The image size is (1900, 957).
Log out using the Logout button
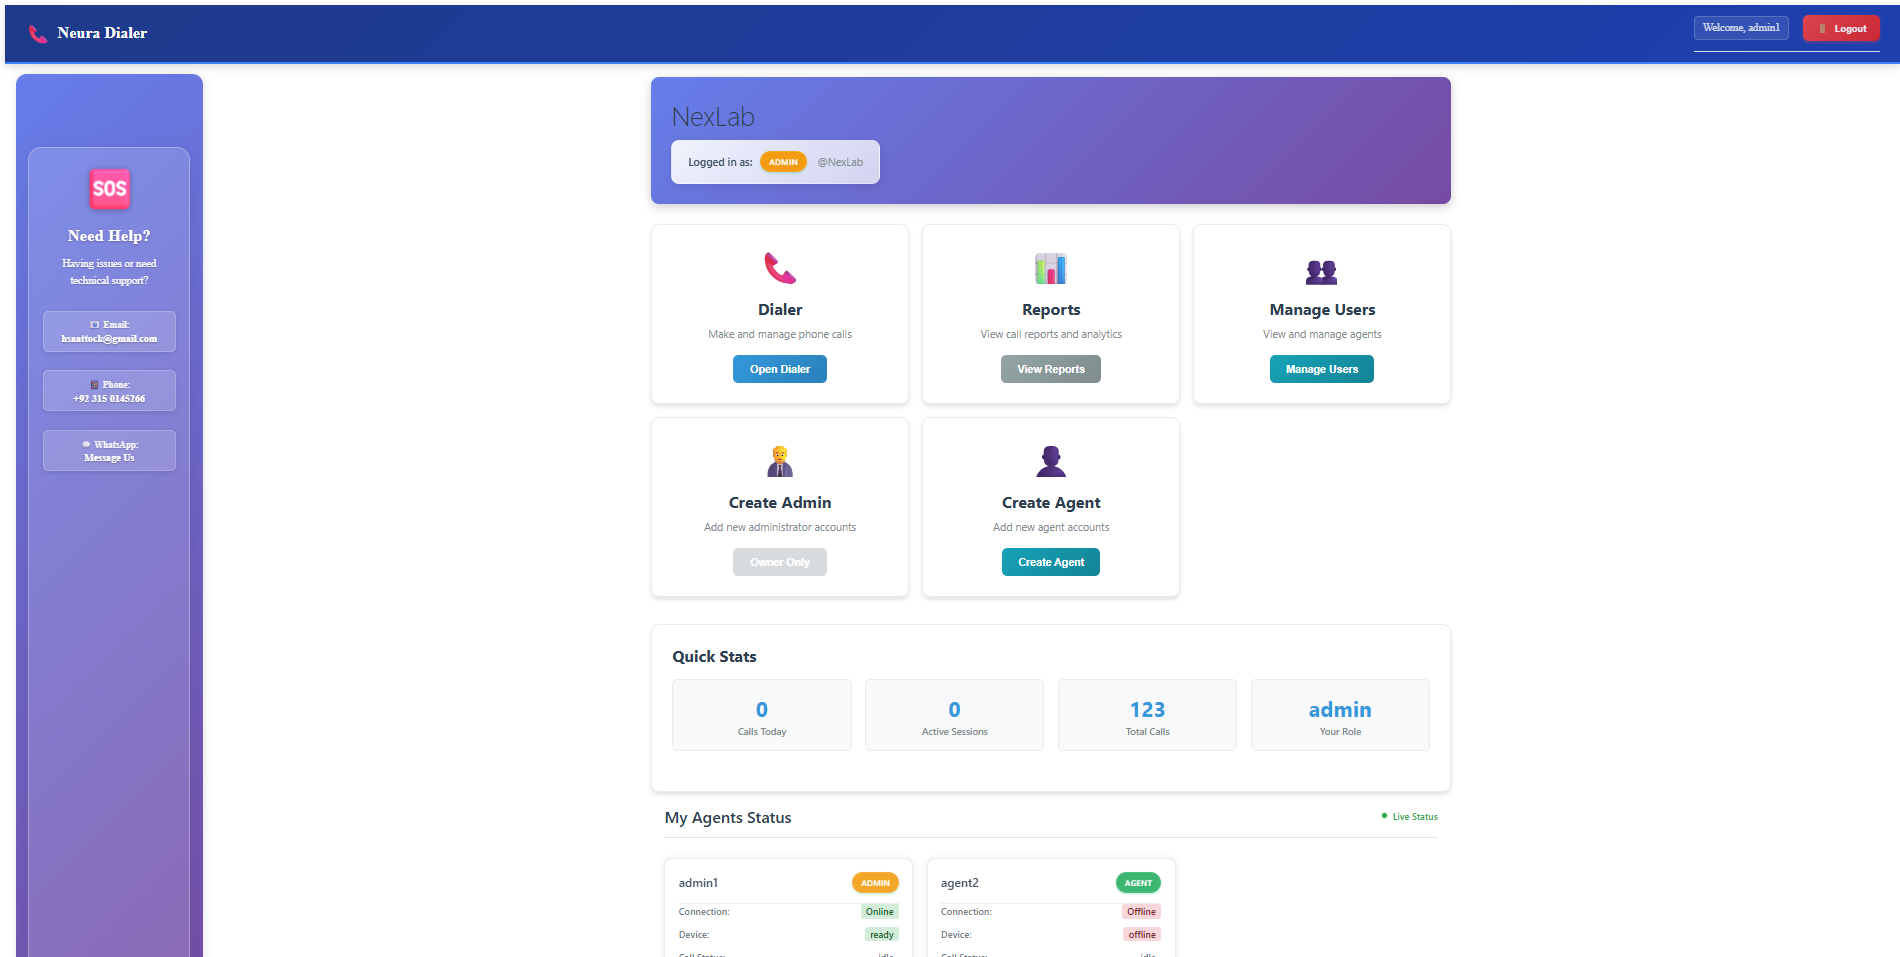click(1841, 29)
